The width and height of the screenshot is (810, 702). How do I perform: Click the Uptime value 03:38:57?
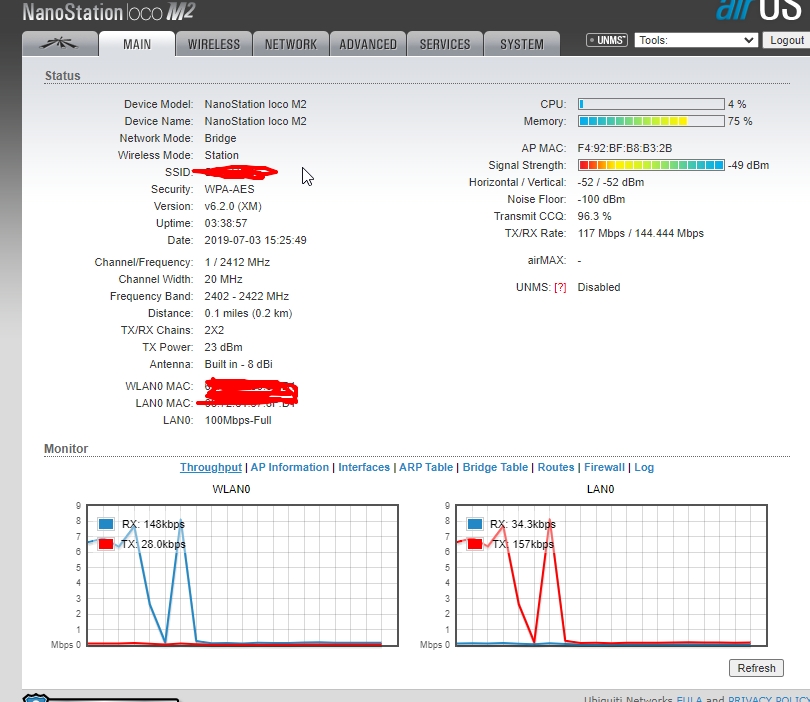coord(226,223)
